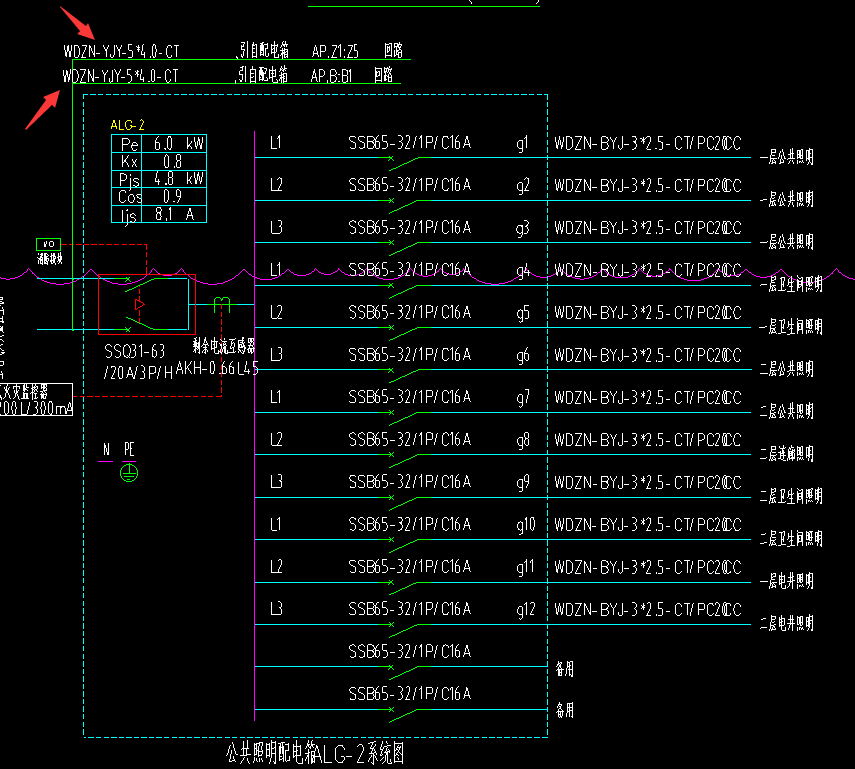
Task: Select the Pe 6.0 kW table row
Action: (159, 143)
